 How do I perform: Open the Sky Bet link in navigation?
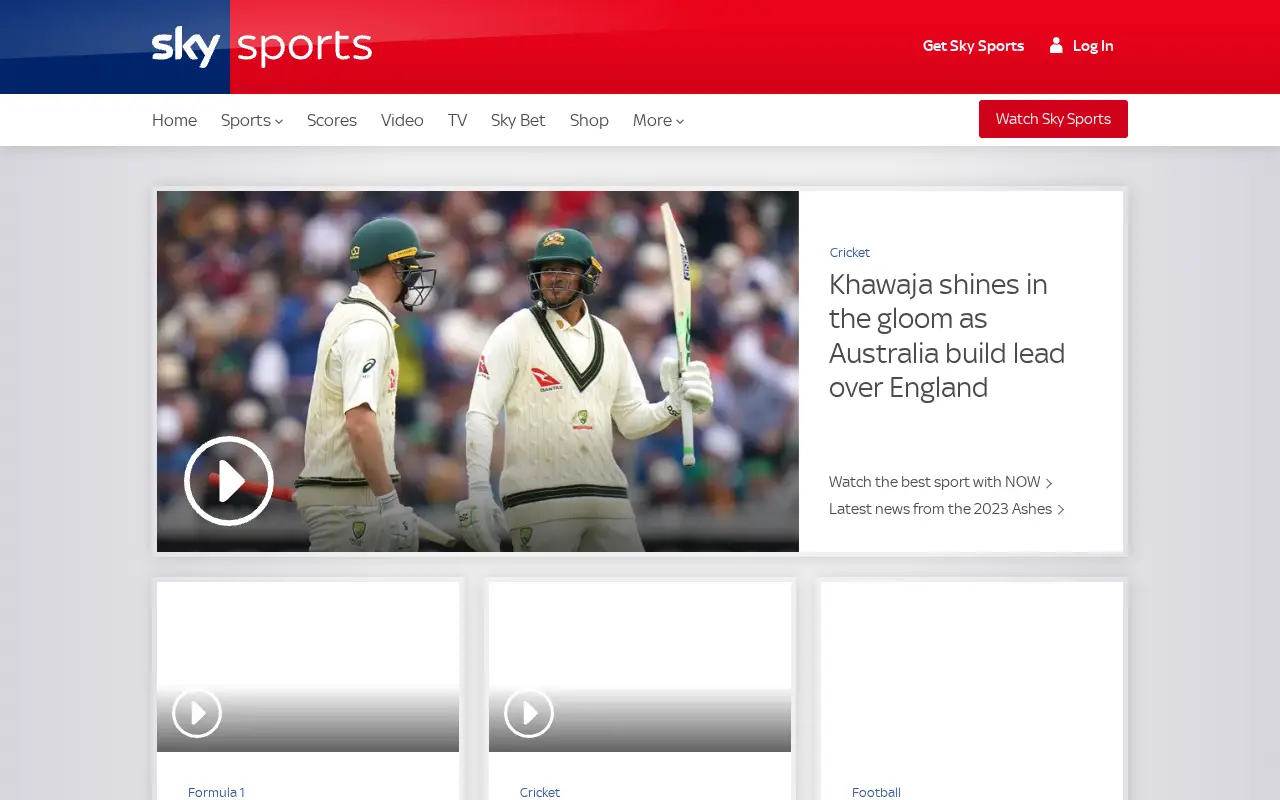point(518,120)
